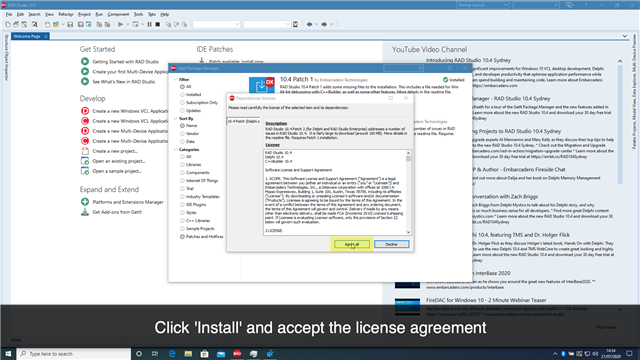Click the blue Back navigation arrow

[309, 24]
